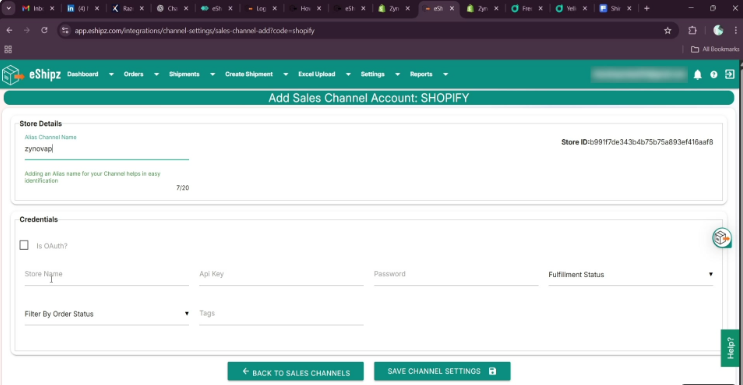743x385 pixels.
Task: Open the floating eShipz chat widget icon
Action: (x=722, y=238)
